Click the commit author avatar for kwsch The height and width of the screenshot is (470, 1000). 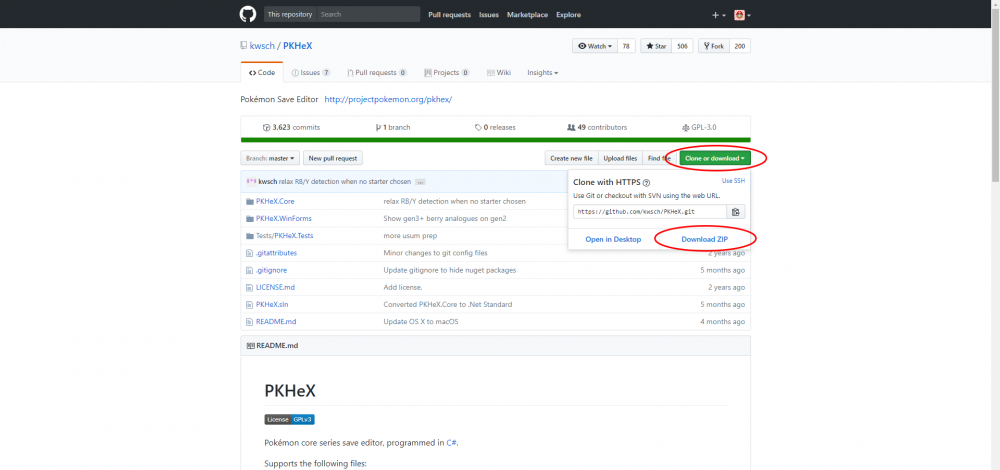(250, 182)
